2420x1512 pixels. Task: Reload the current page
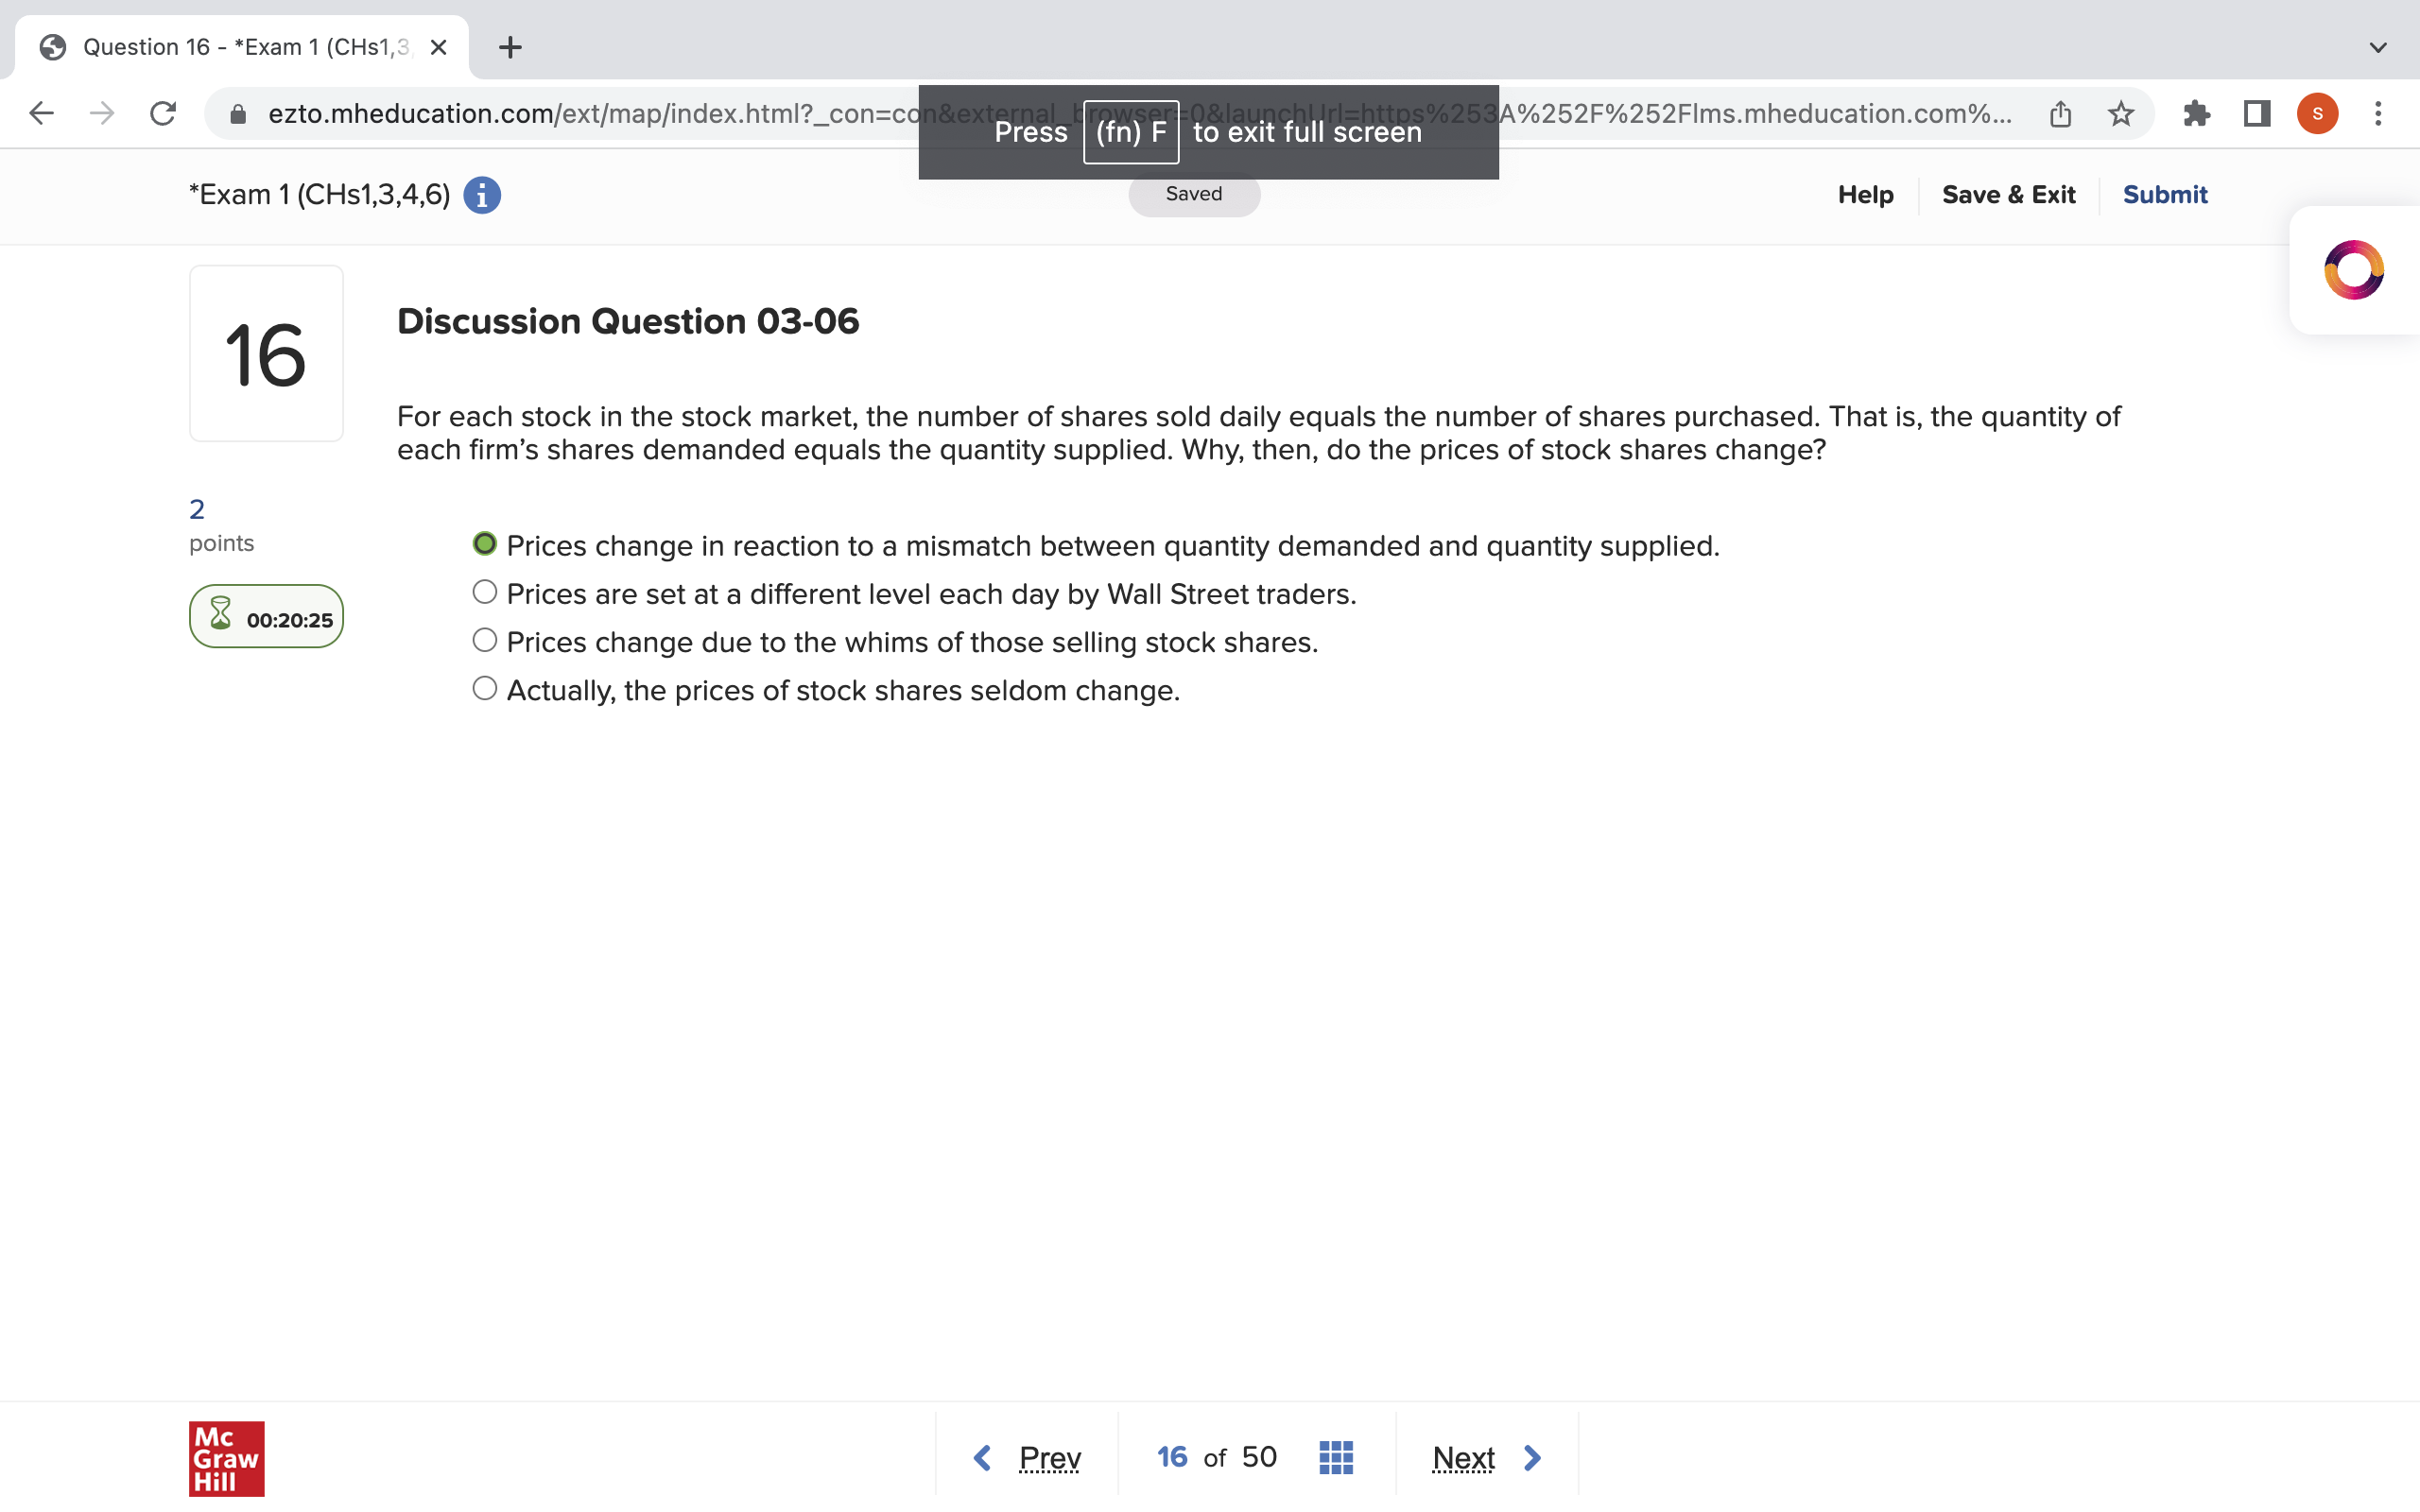[x=163, y=113]
